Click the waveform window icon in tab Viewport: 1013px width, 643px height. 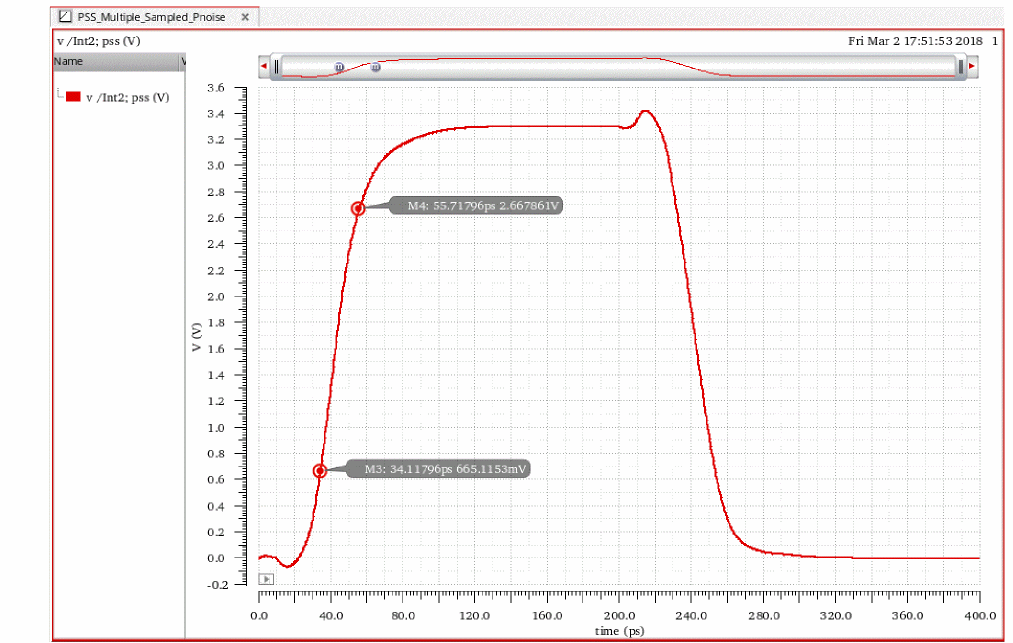click(65, 17)
